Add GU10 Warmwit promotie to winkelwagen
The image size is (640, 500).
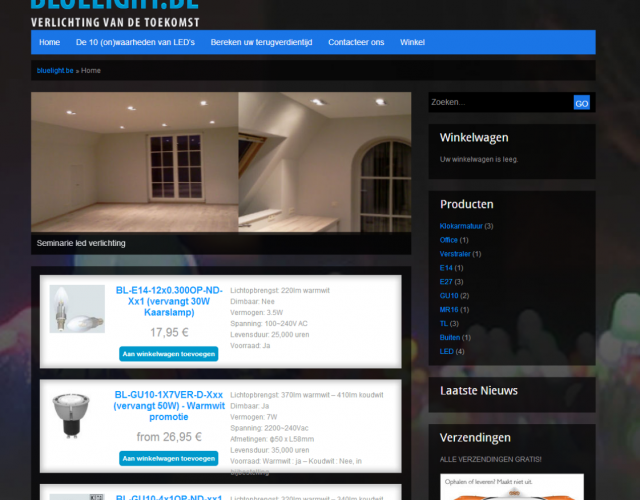pyautogui.click(x=169, y=458)
